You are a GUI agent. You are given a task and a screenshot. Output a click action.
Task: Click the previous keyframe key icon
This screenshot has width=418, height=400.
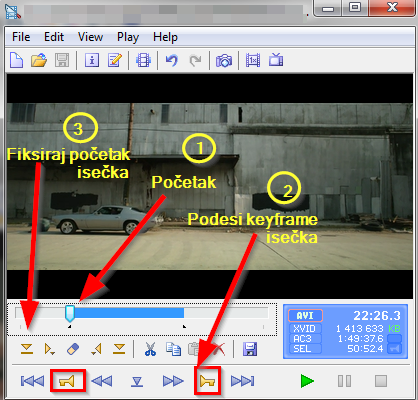(68, 380)
